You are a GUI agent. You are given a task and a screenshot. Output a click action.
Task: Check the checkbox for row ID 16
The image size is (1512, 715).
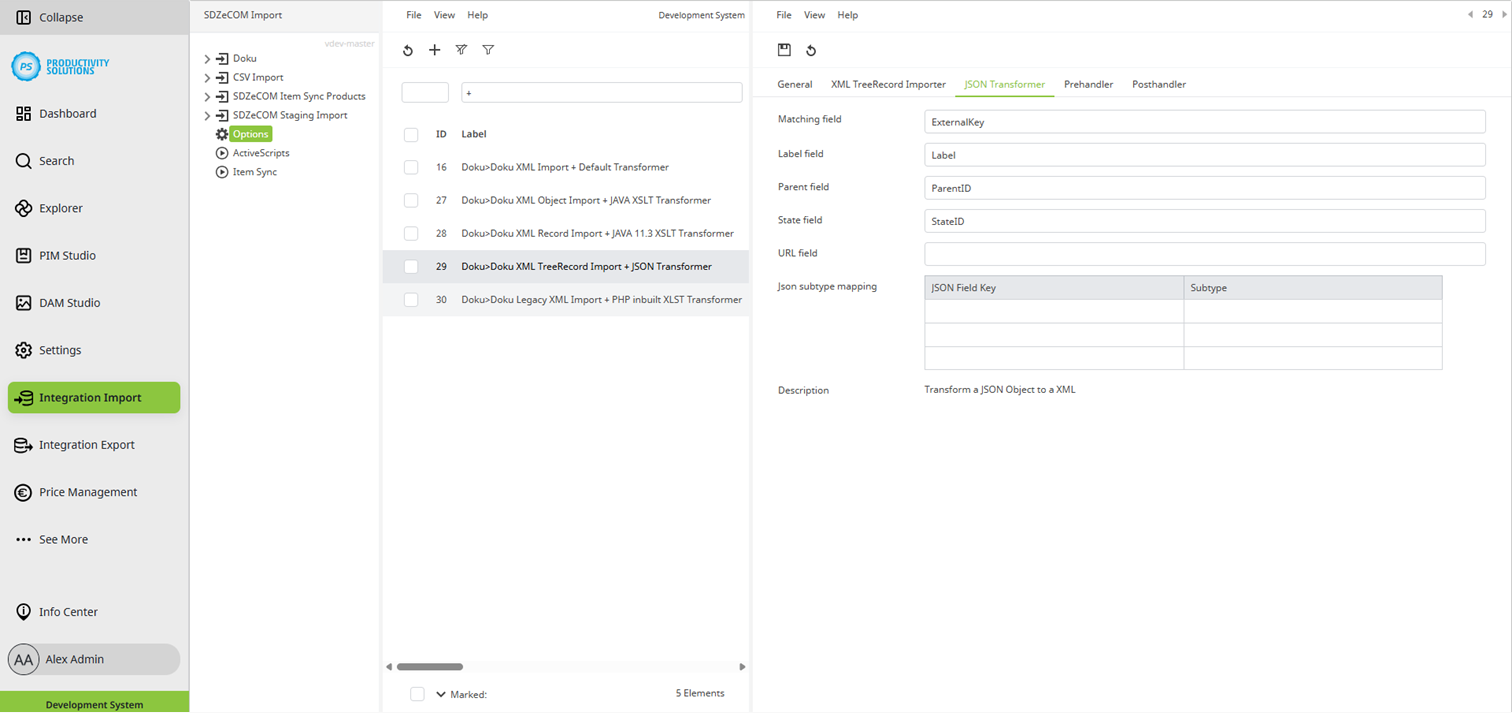(411, 167)
